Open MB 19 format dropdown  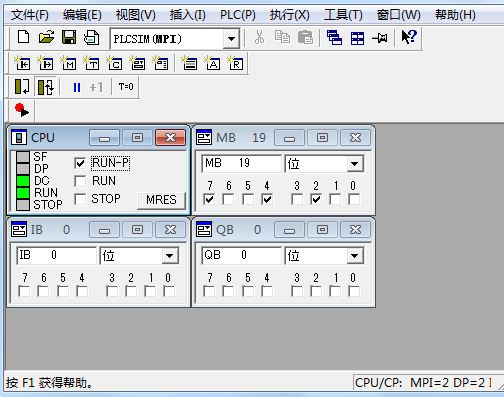coord(355,164)
